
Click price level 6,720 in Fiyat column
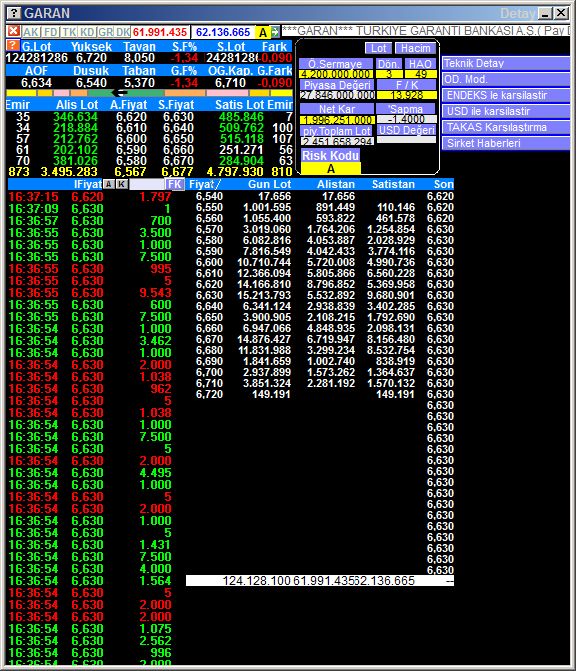click(209, 394)
